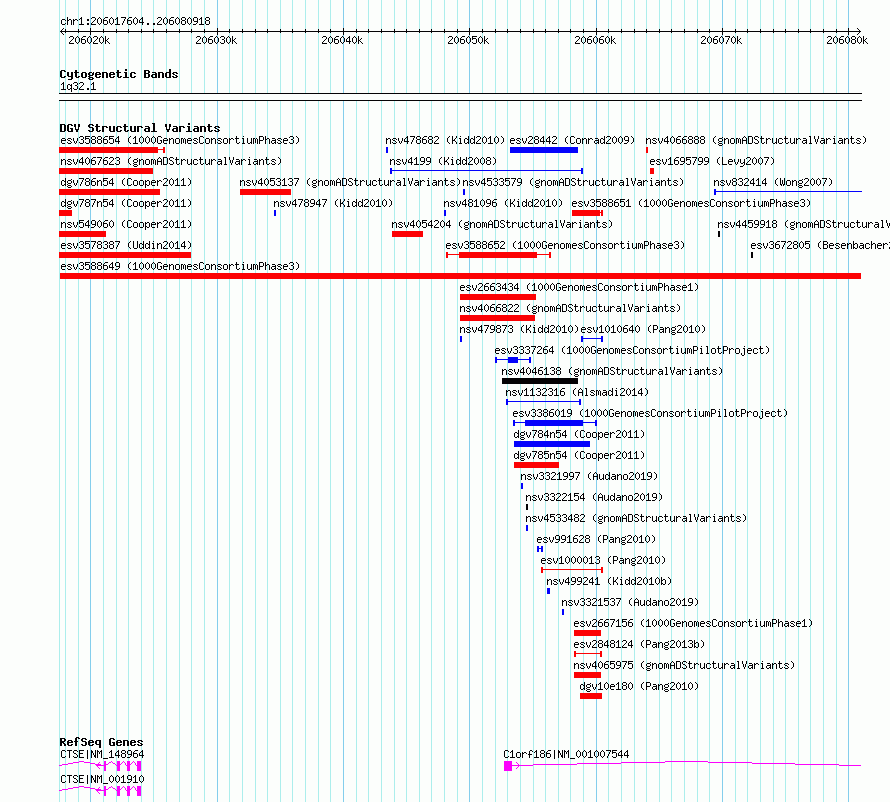This screenshot has width=890, height=802.
Task: Click esv3337264 PilotProject variant label
Action: [632, 350]
